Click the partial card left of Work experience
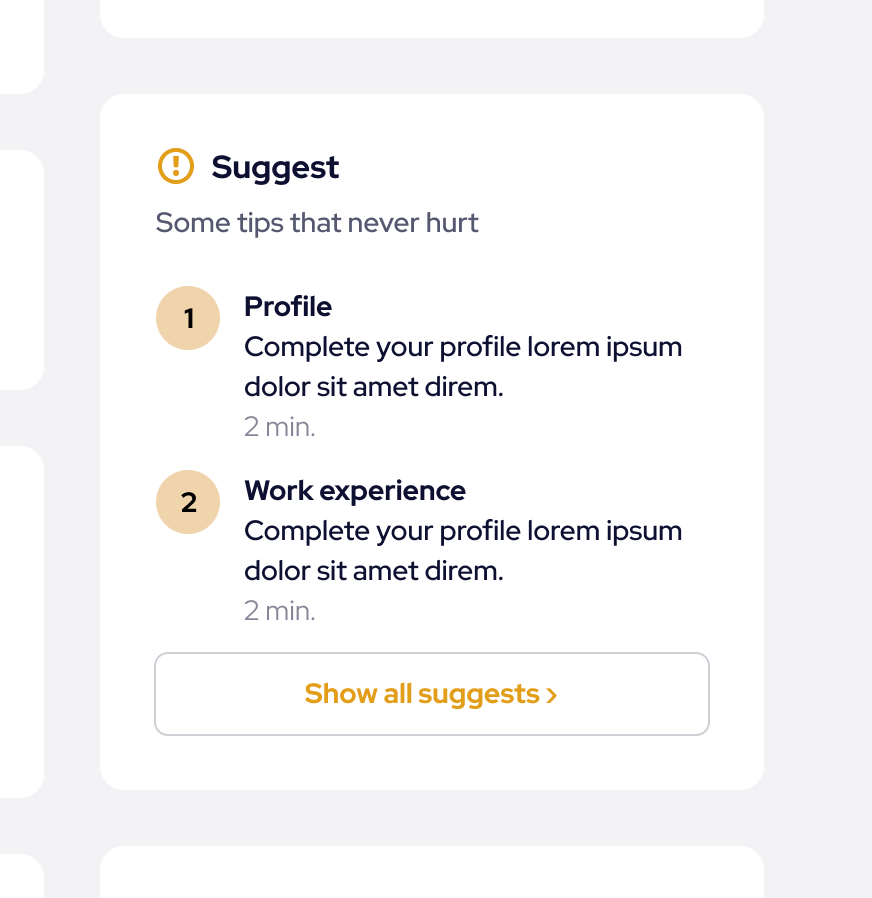 [20, 620]
